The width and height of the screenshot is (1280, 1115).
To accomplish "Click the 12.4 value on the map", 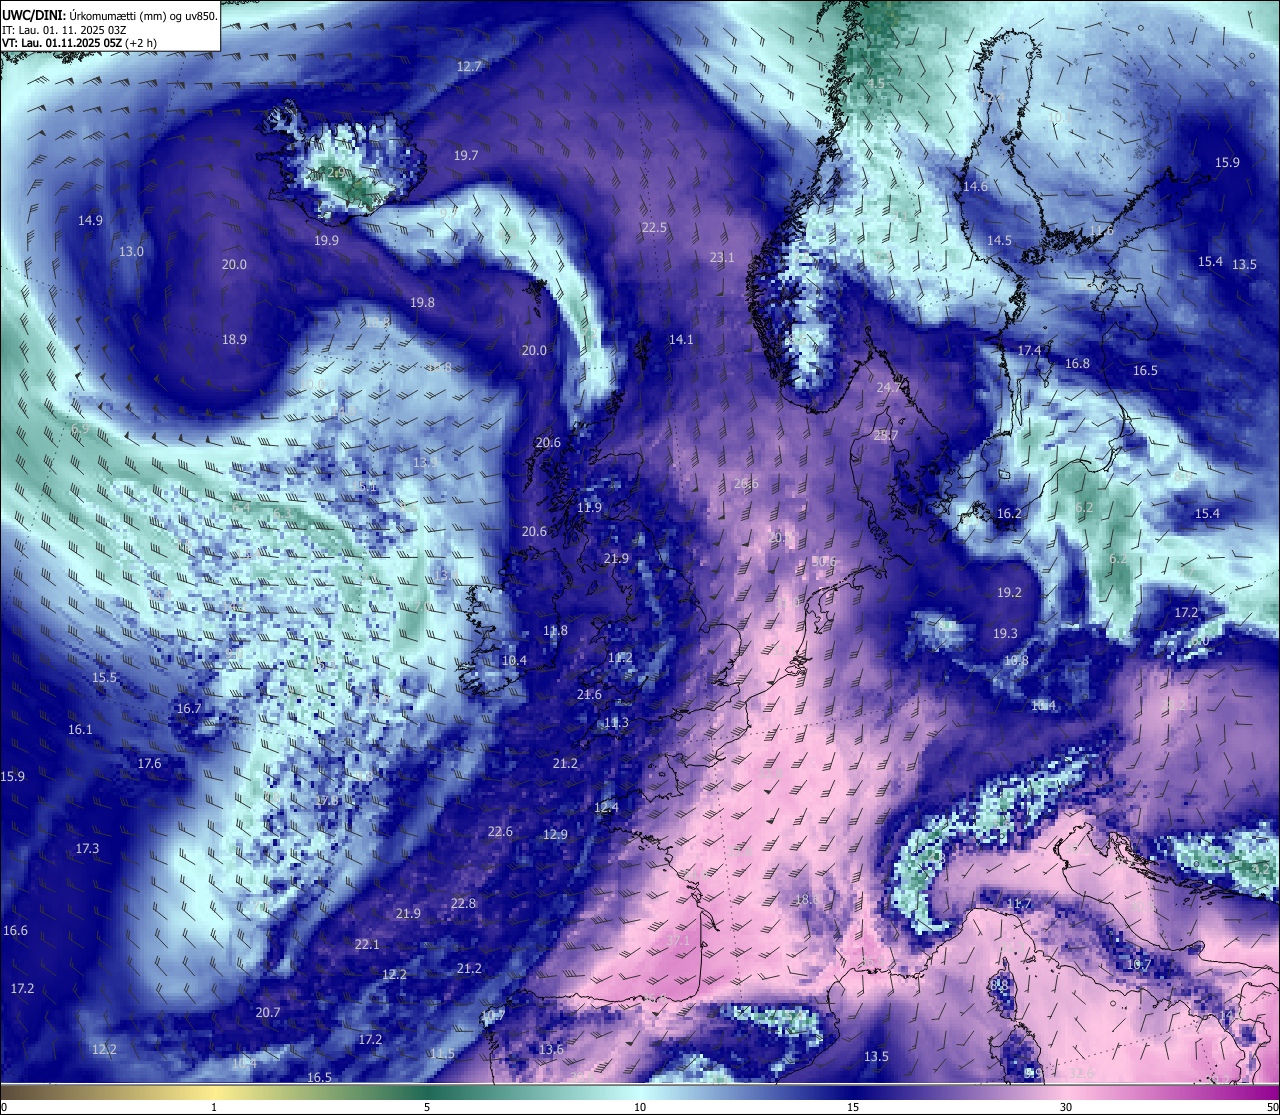I will point(606,808).
